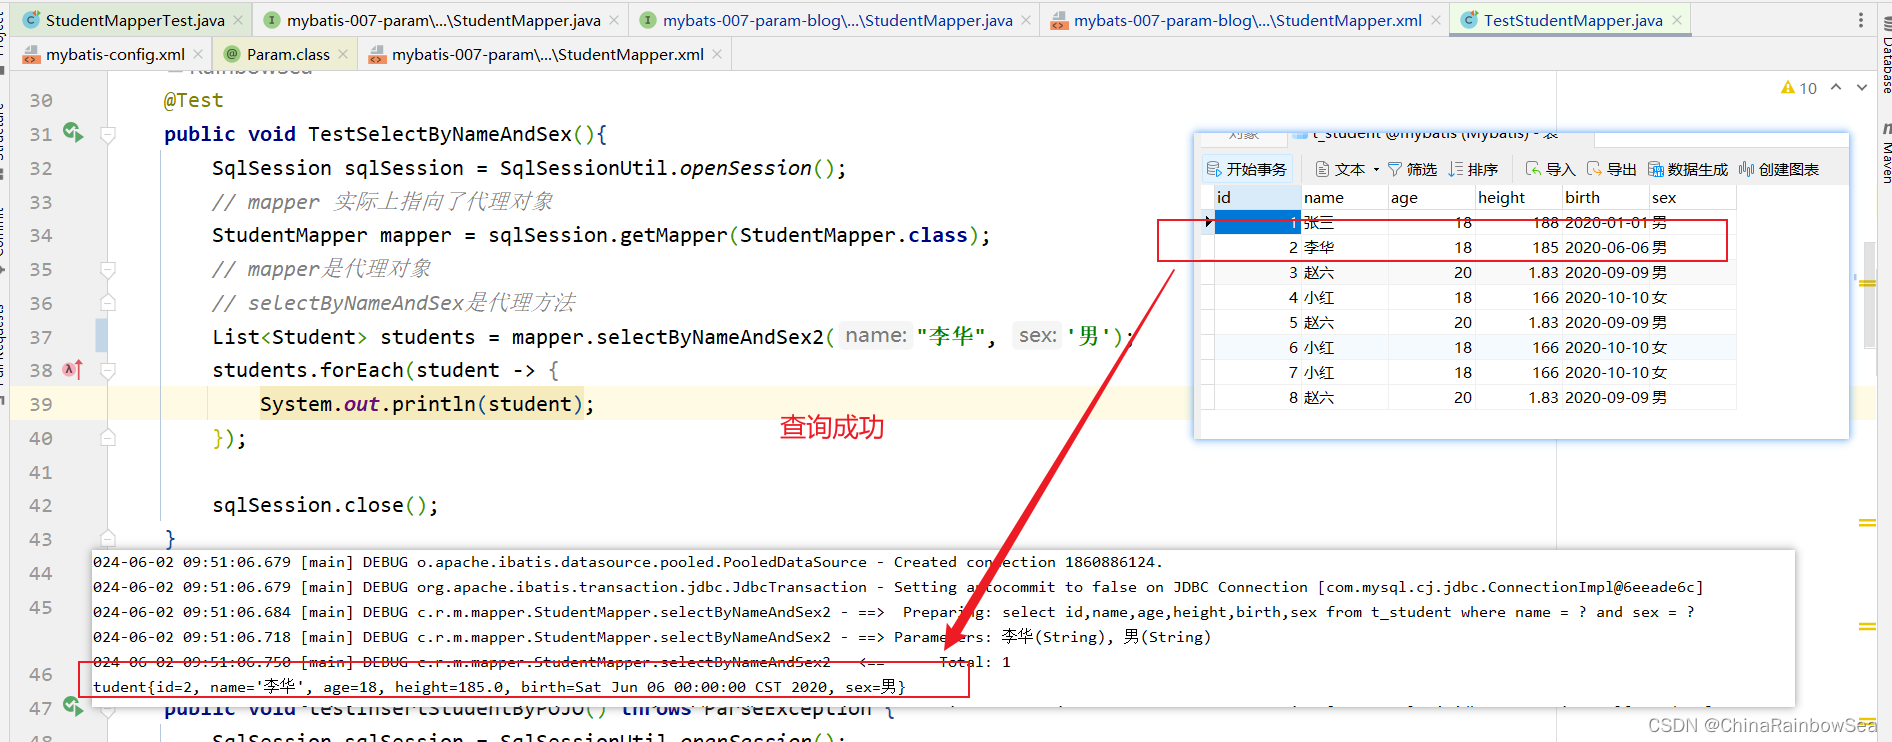Click the breakpoint marker on line 38
1892x742 pixels.
(72, 370)
